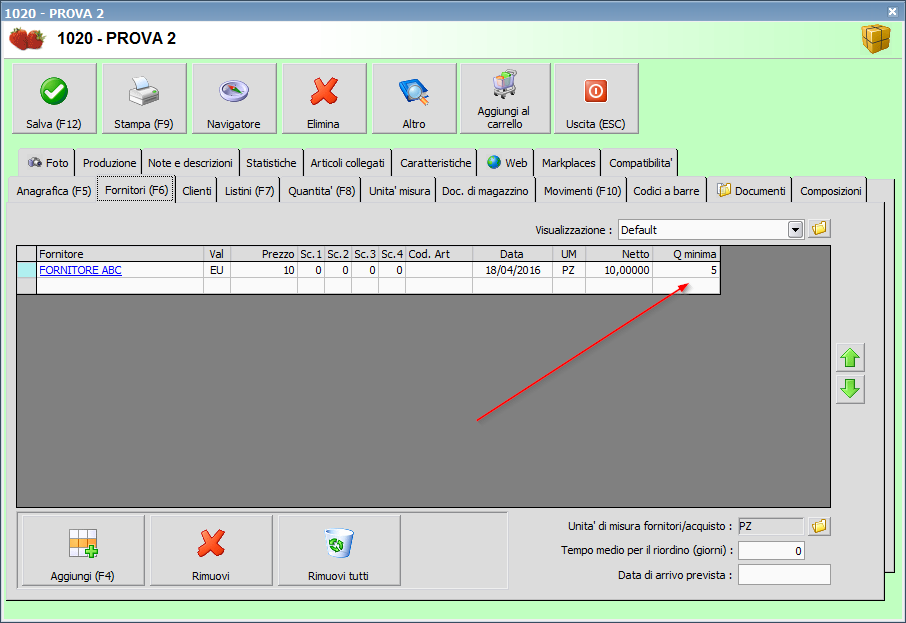Select the Composizioni tab
The image size is (906, 623).
(x=830, y=191)
